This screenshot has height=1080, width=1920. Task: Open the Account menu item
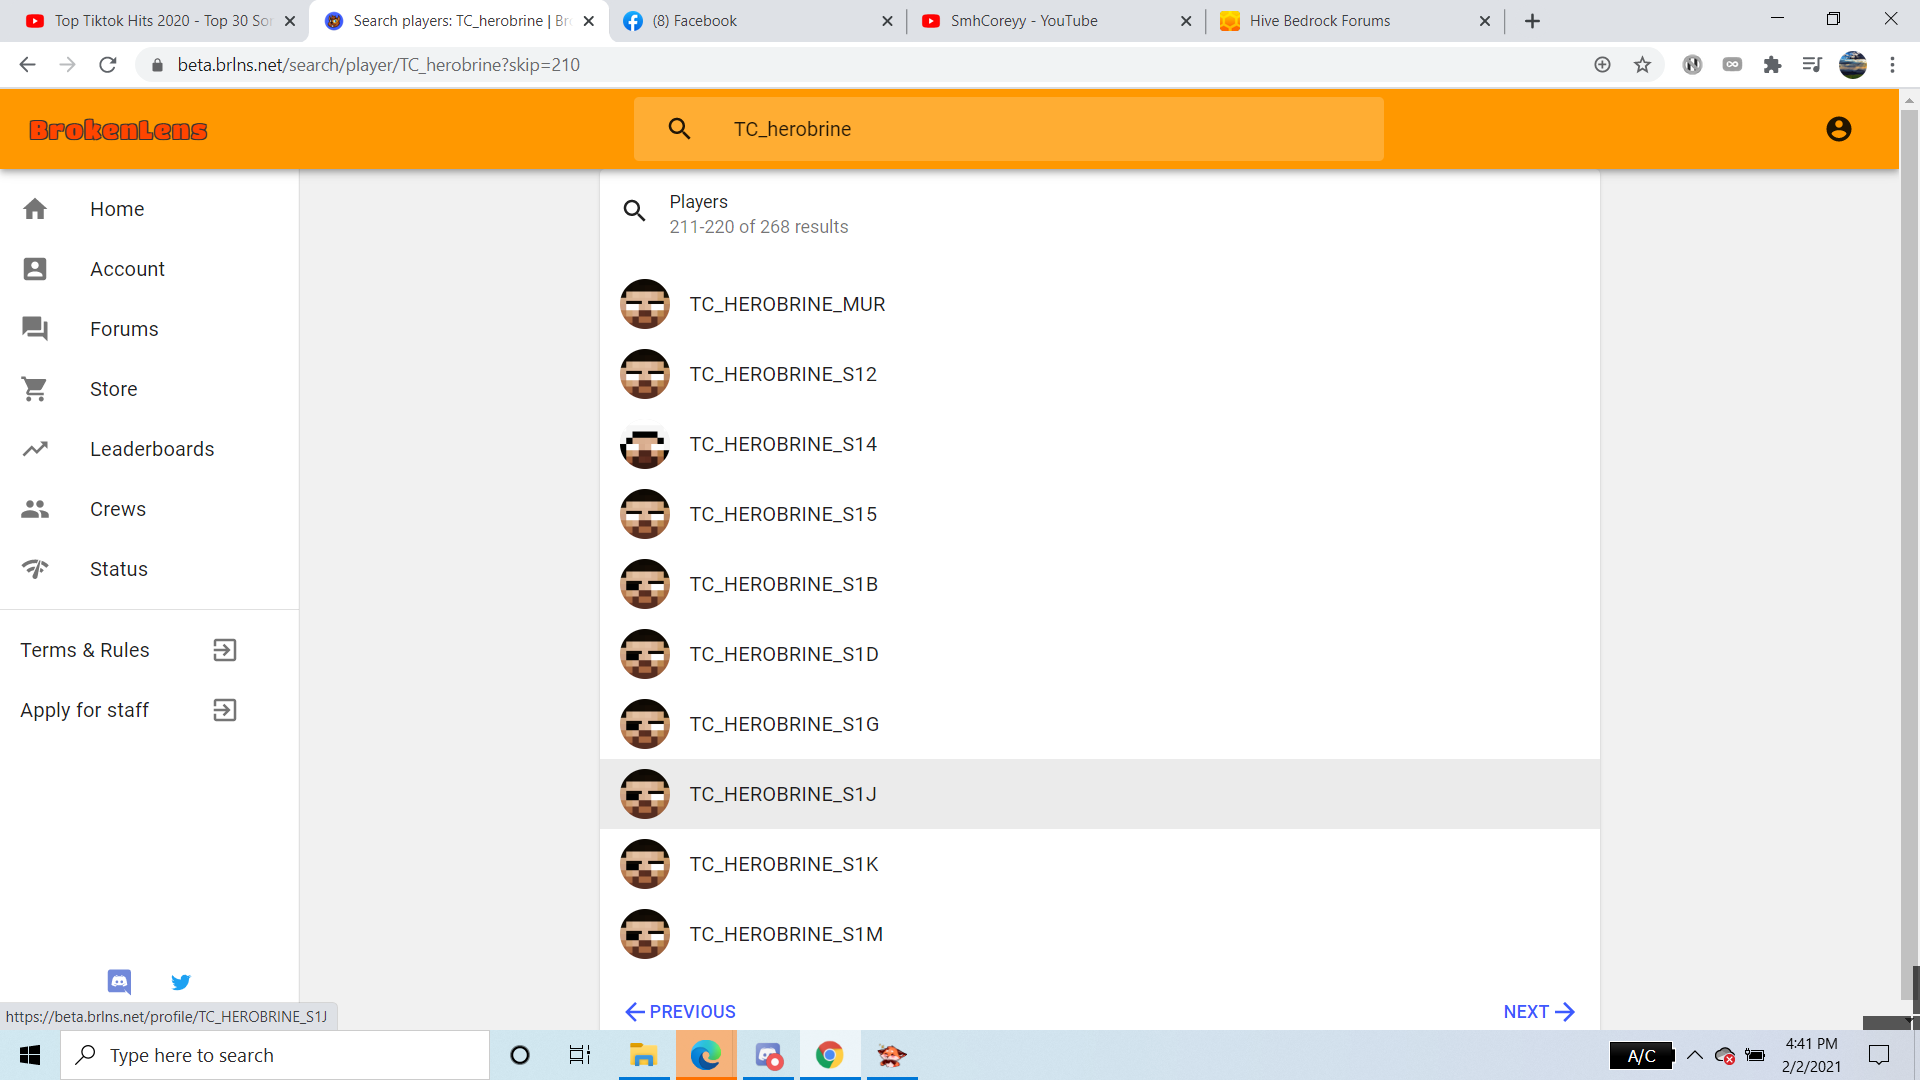pos(149,269)
